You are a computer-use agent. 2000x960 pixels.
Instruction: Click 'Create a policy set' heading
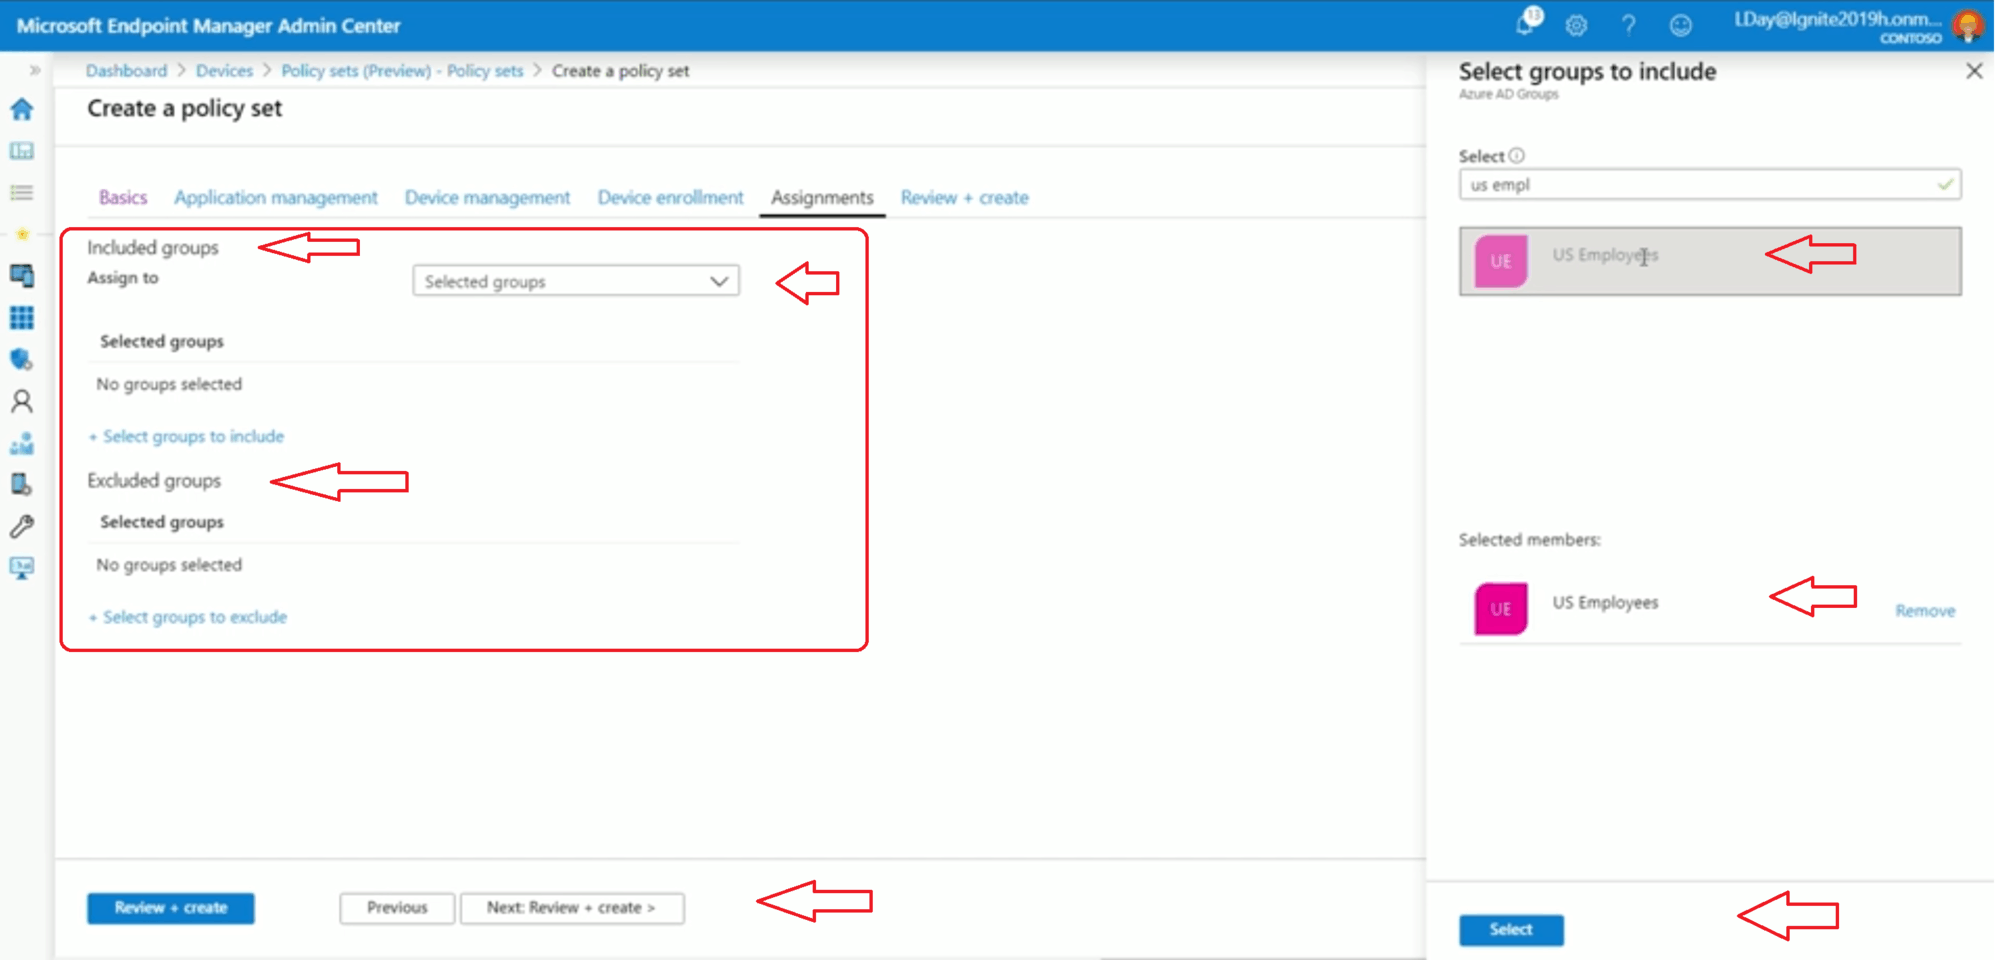[185, 108]
